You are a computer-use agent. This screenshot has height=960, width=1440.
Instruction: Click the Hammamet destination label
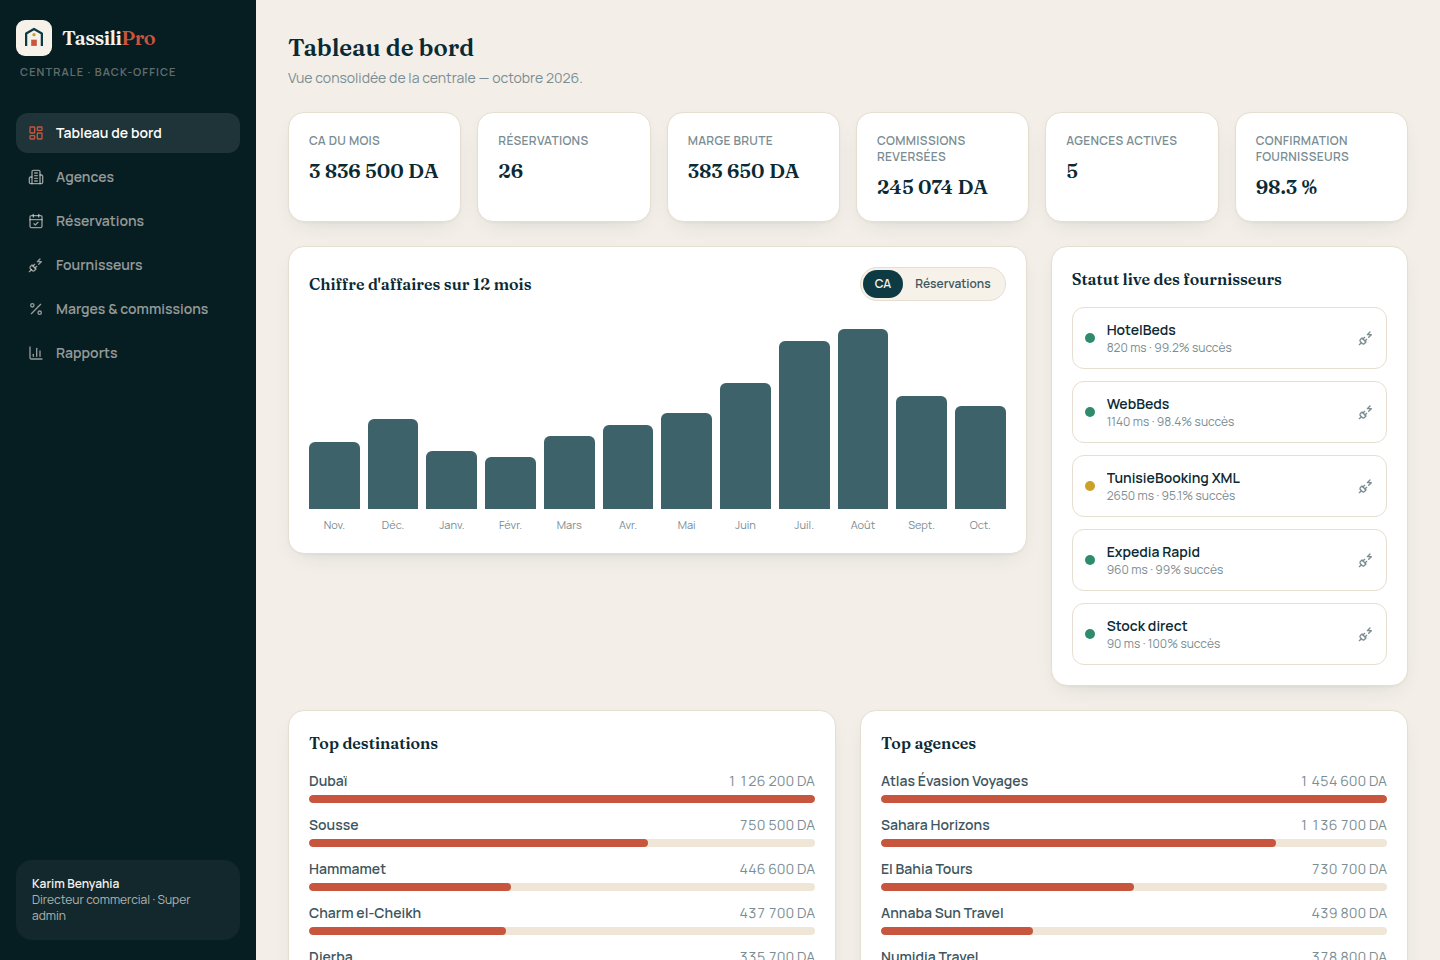click(x=347, y=869)
